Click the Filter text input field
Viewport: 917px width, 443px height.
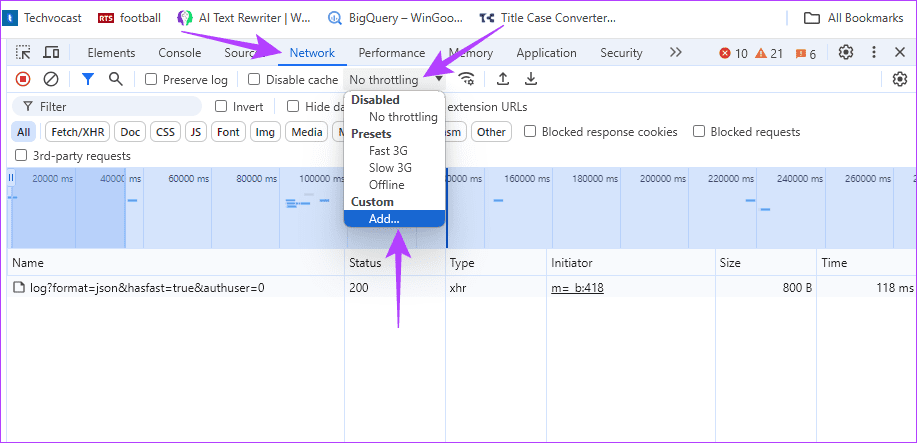click(110, 106)
